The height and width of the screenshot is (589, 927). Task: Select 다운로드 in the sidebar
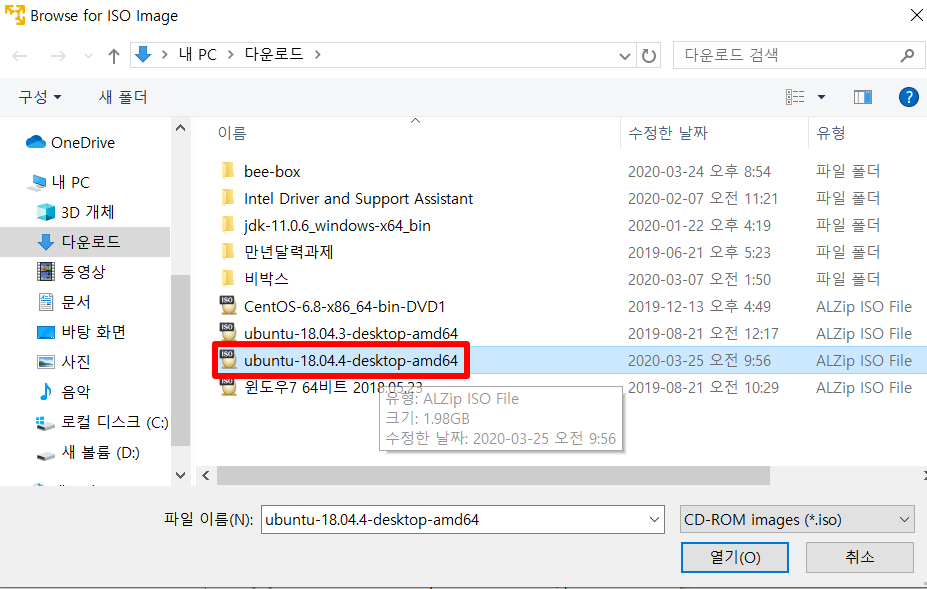[85, 242]
